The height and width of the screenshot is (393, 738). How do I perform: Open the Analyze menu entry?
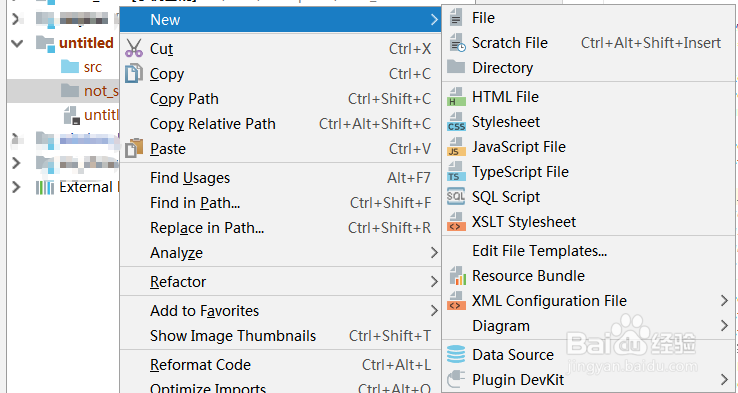coord(281,253)
